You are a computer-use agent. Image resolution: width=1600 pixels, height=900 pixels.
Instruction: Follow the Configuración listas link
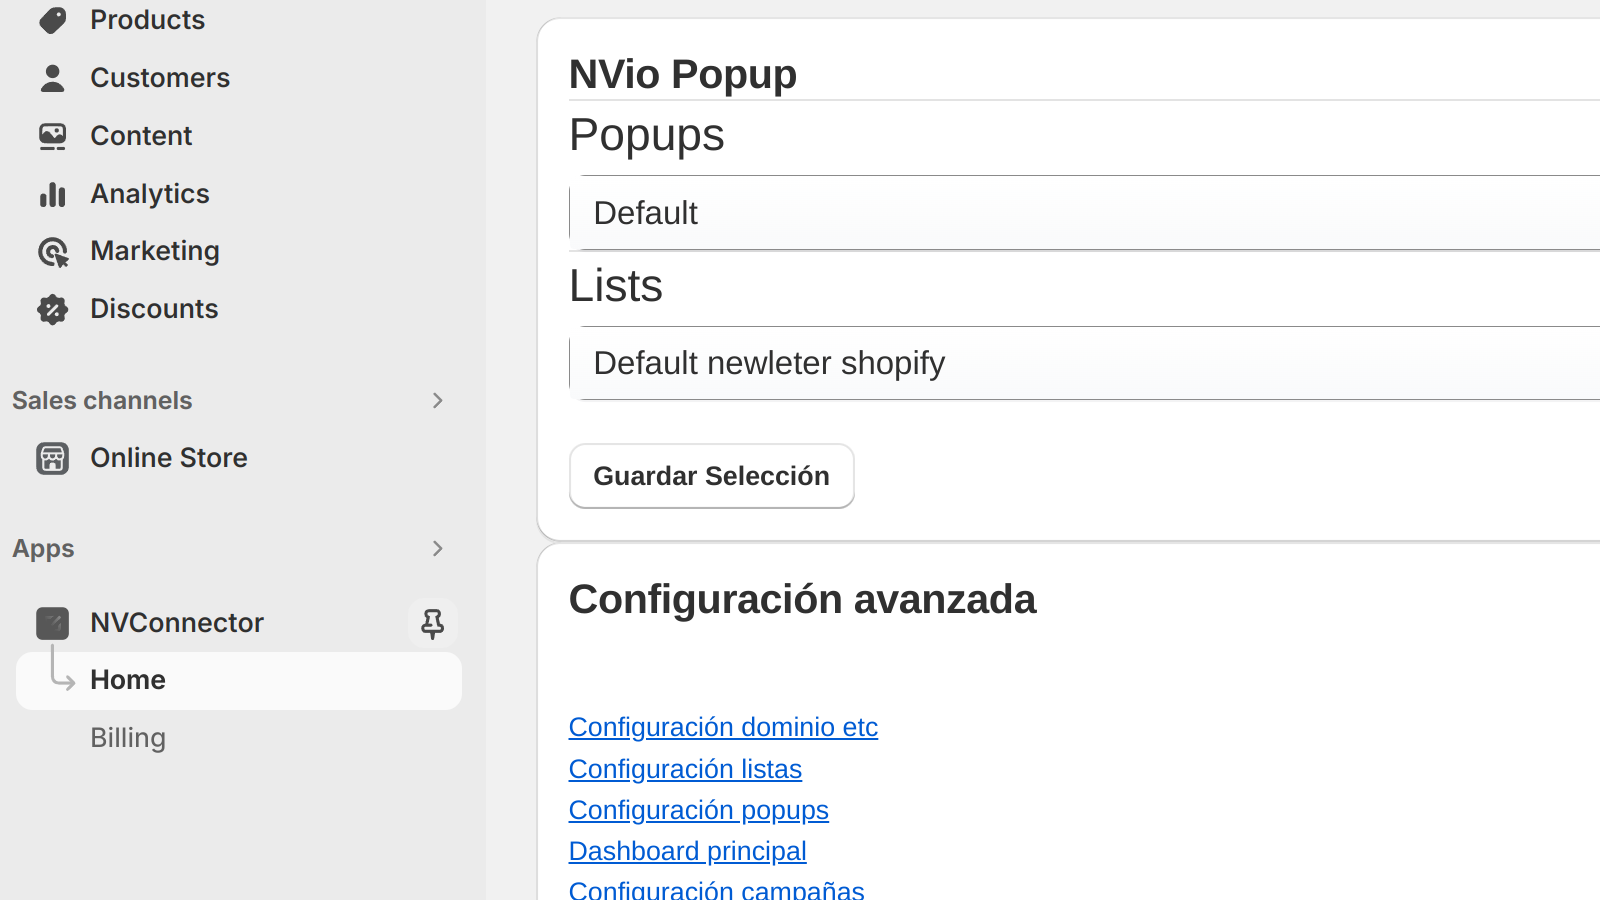tap(685, 769)
